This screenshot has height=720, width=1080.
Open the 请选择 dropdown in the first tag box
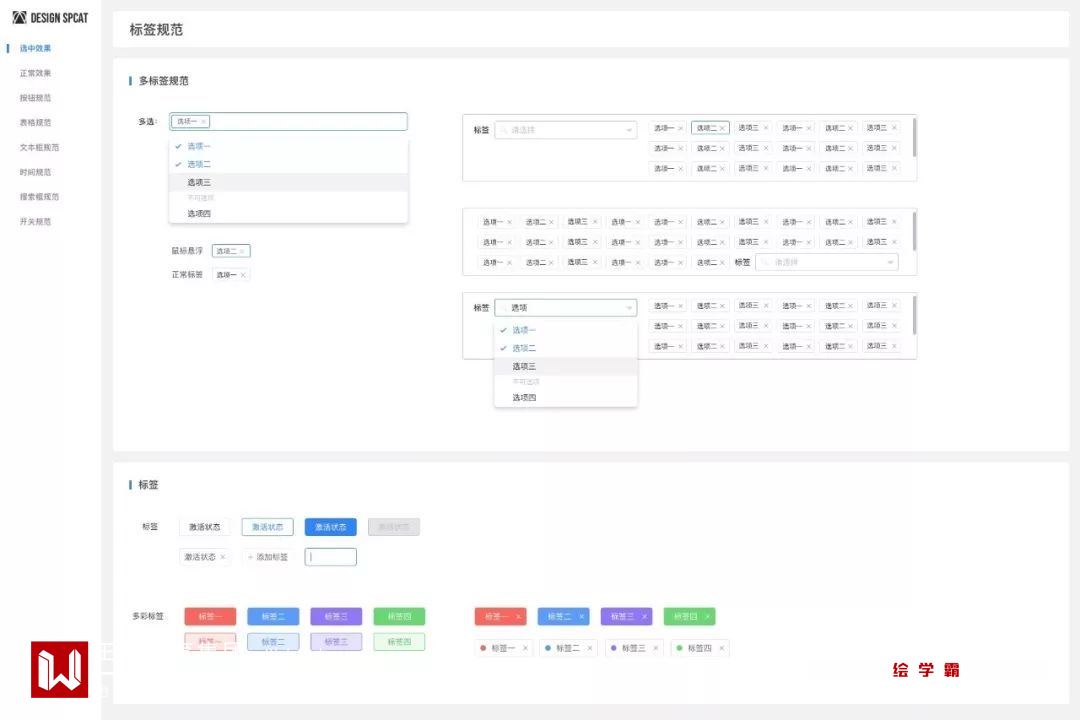tap(565, 130)
